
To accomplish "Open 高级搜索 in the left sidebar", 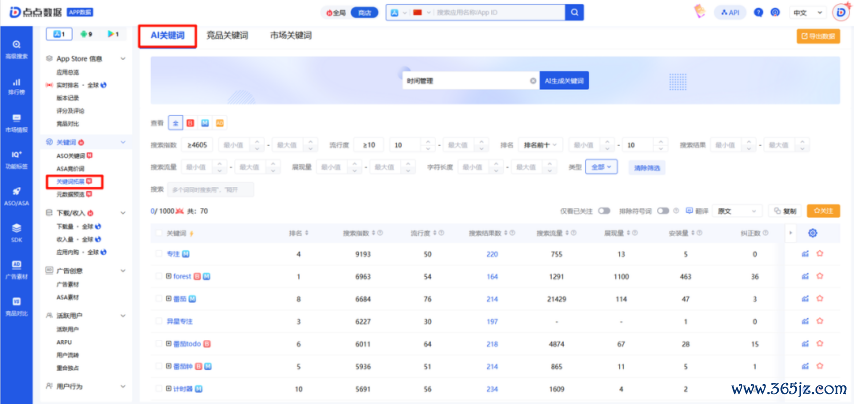I will click(17, 49).
